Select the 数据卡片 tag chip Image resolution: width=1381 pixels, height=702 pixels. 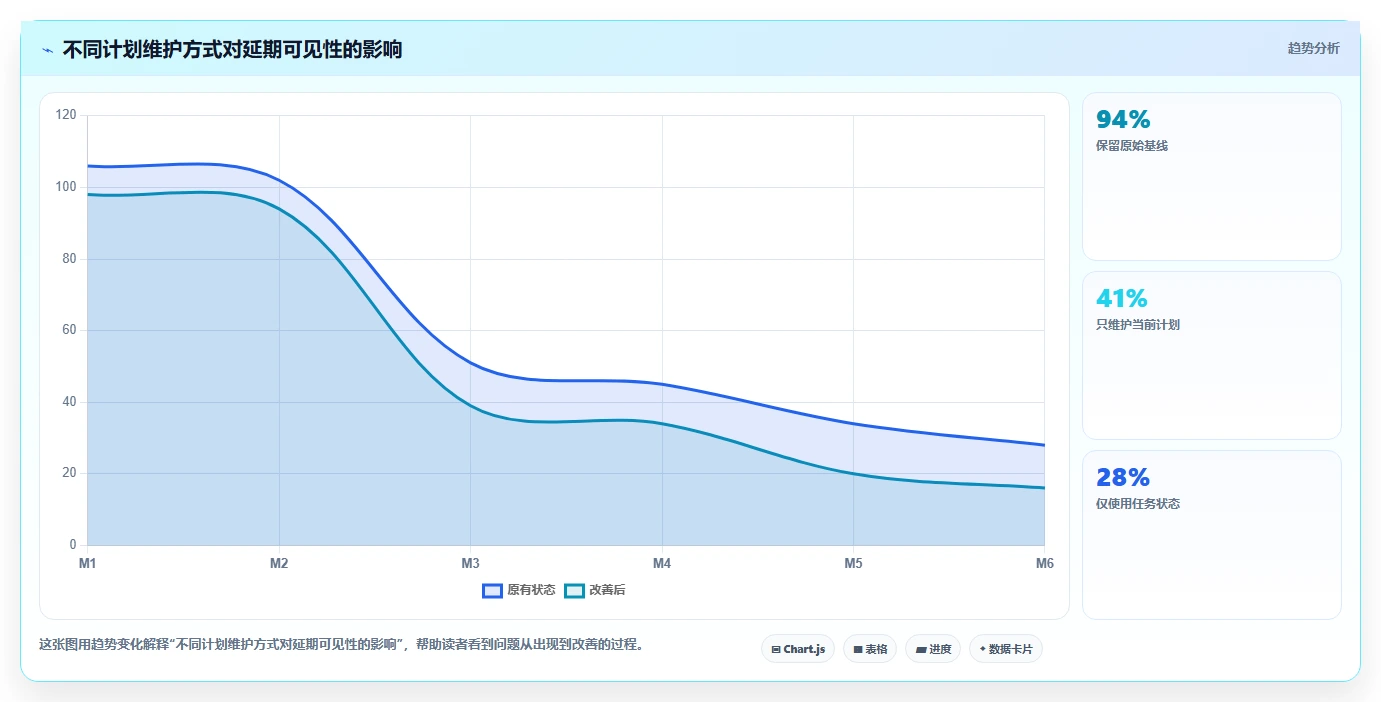click(1006, 649)
